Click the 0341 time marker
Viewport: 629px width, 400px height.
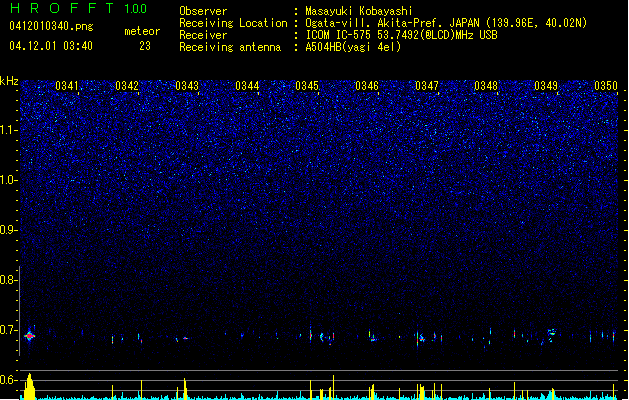pyautogui.click(x=67, y=86)
